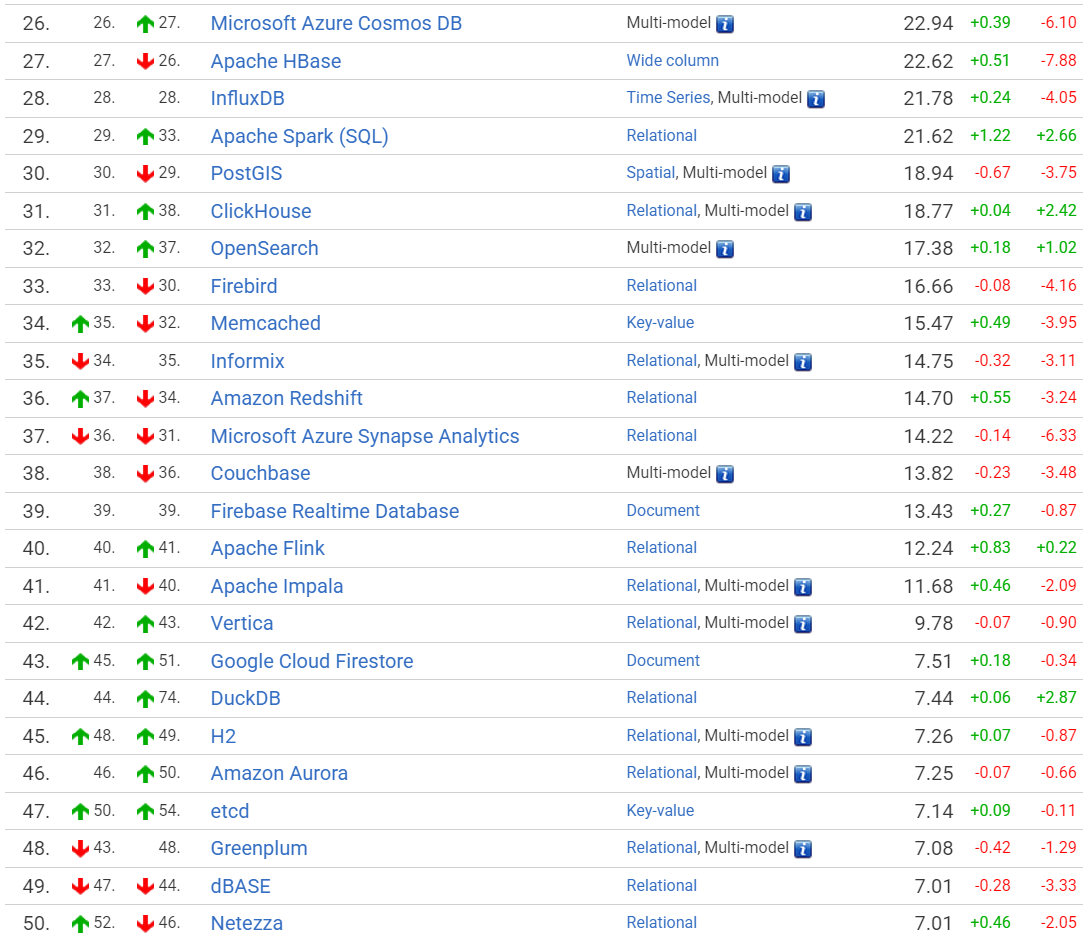Viewport: 1087px width, 940px height.
Task: Click the Relational link in the Informix row
Action: (661, 360)
